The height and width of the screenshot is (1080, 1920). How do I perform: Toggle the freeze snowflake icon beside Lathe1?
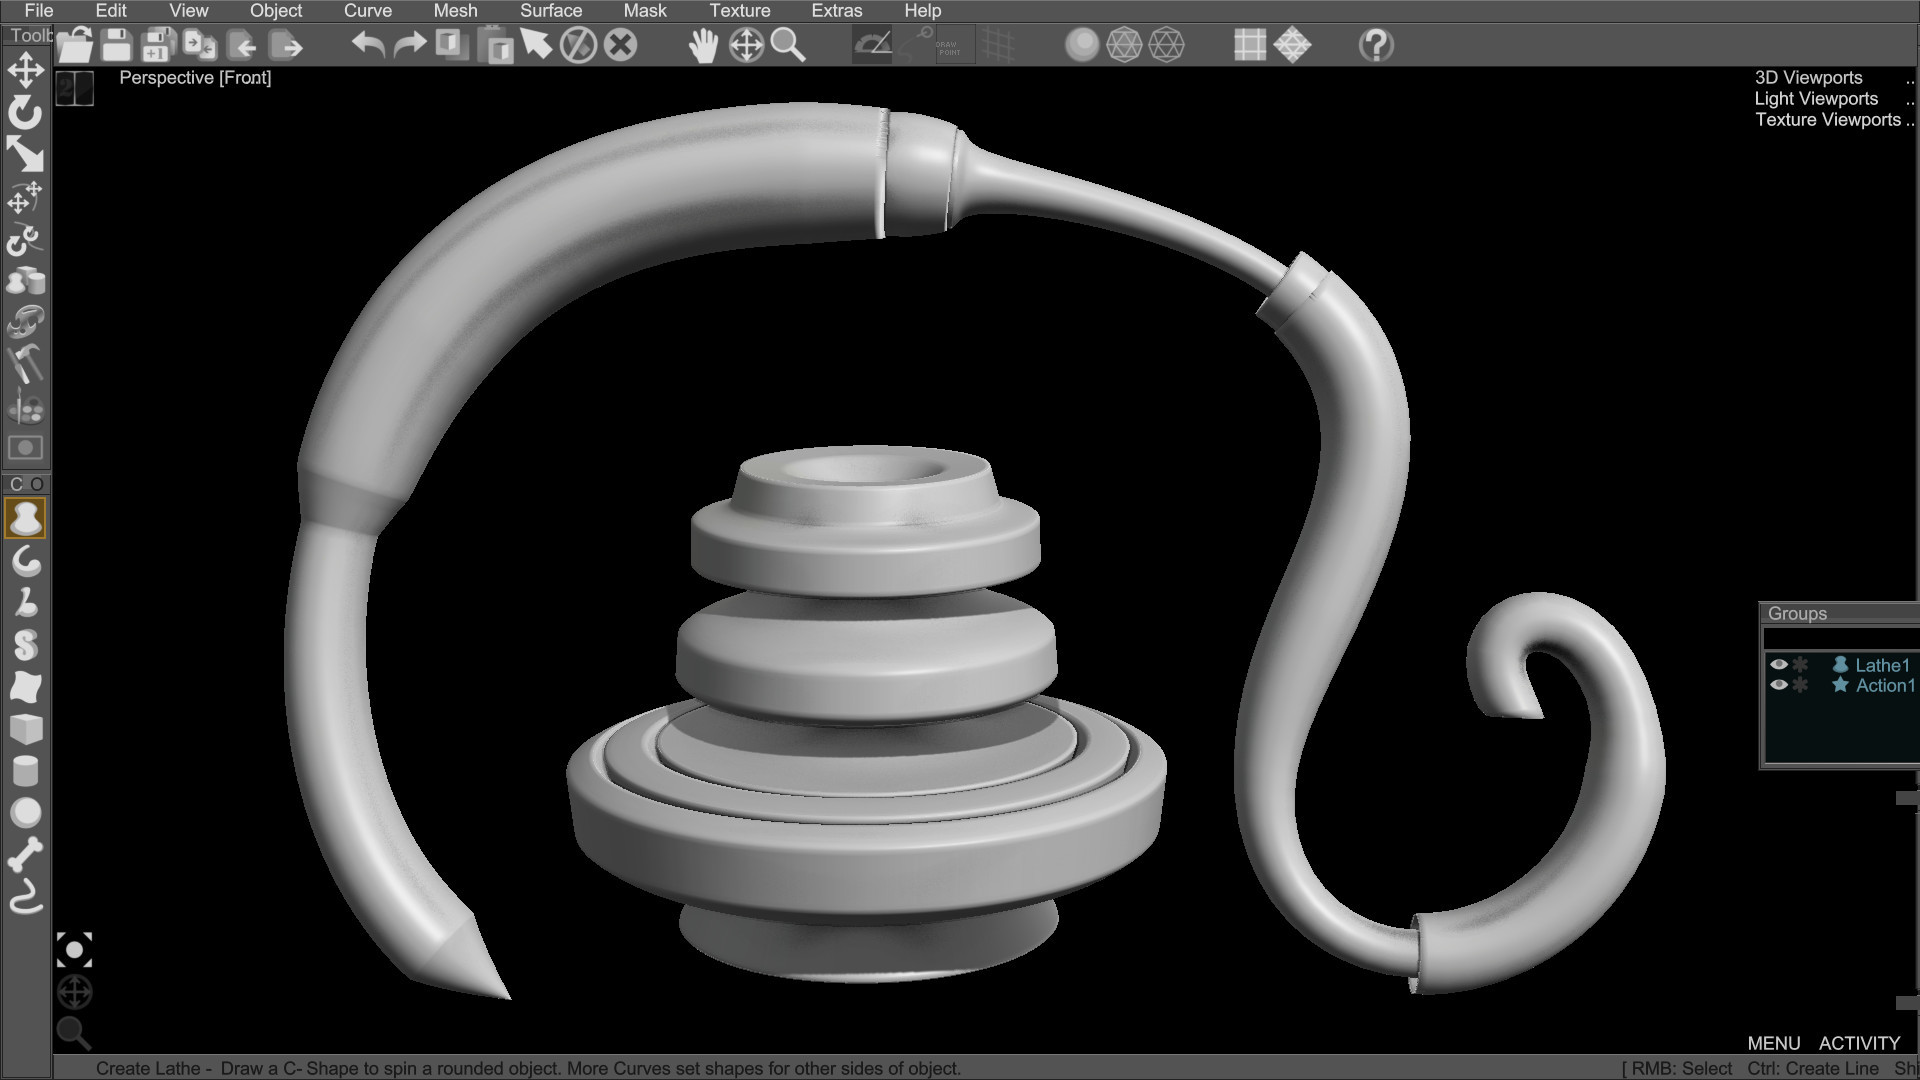(x=1800, y=664)
